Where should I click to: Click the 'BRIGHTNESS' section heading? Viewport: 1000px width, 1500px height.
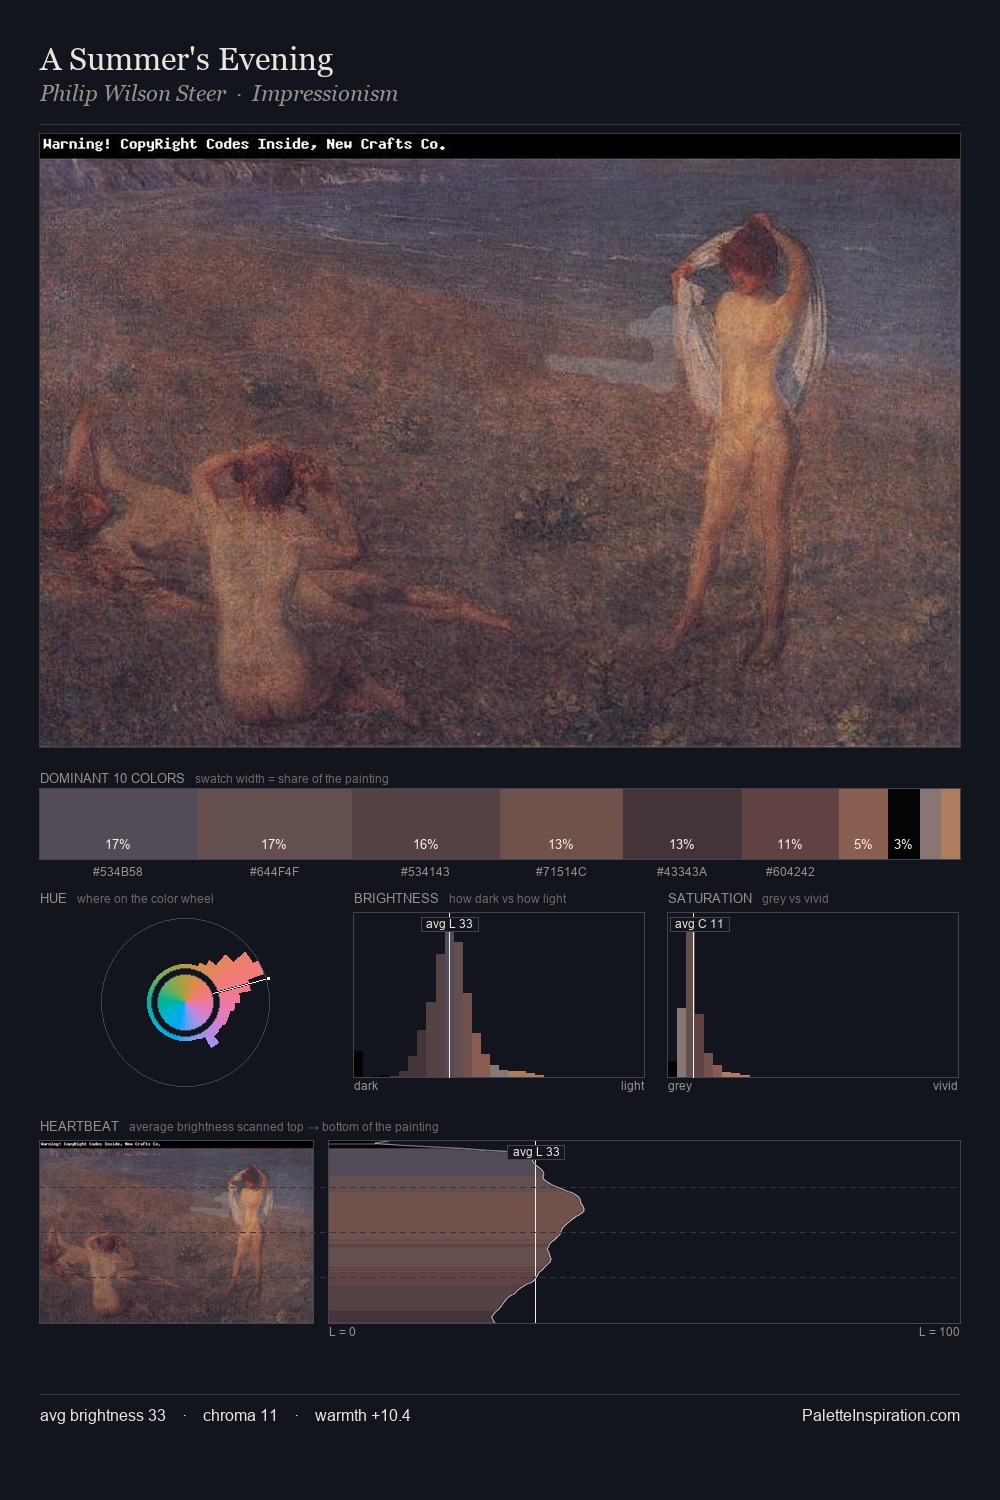point(396,898)
